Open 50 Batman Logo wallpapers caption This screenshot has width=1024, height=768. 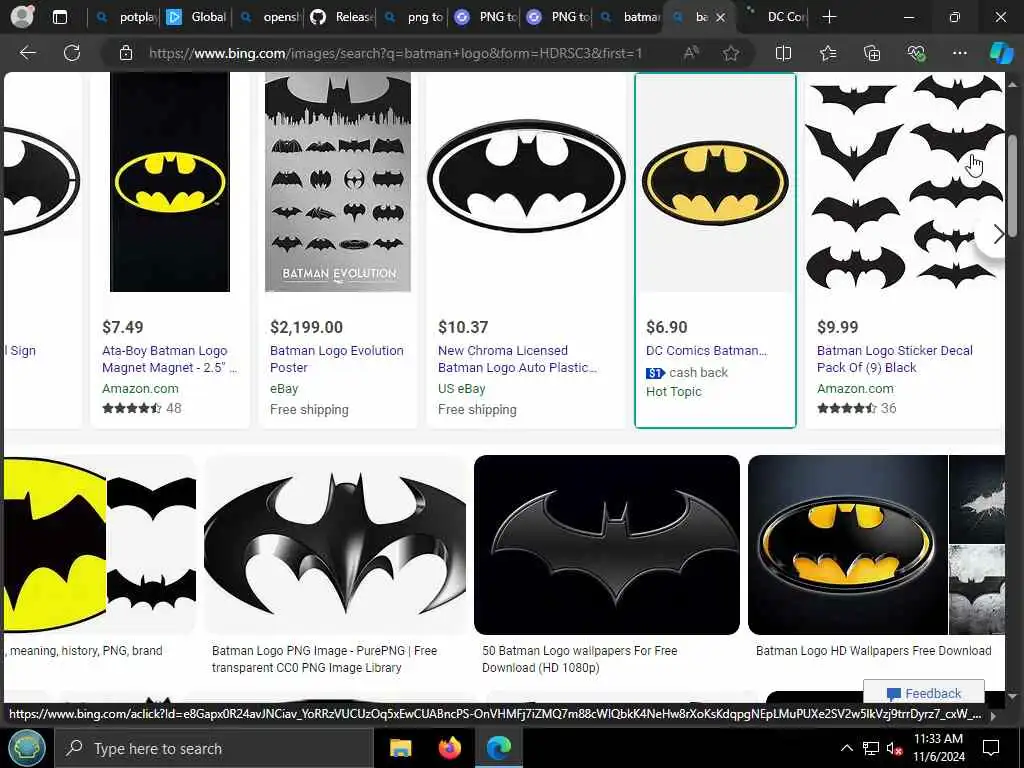coord(580,659)
